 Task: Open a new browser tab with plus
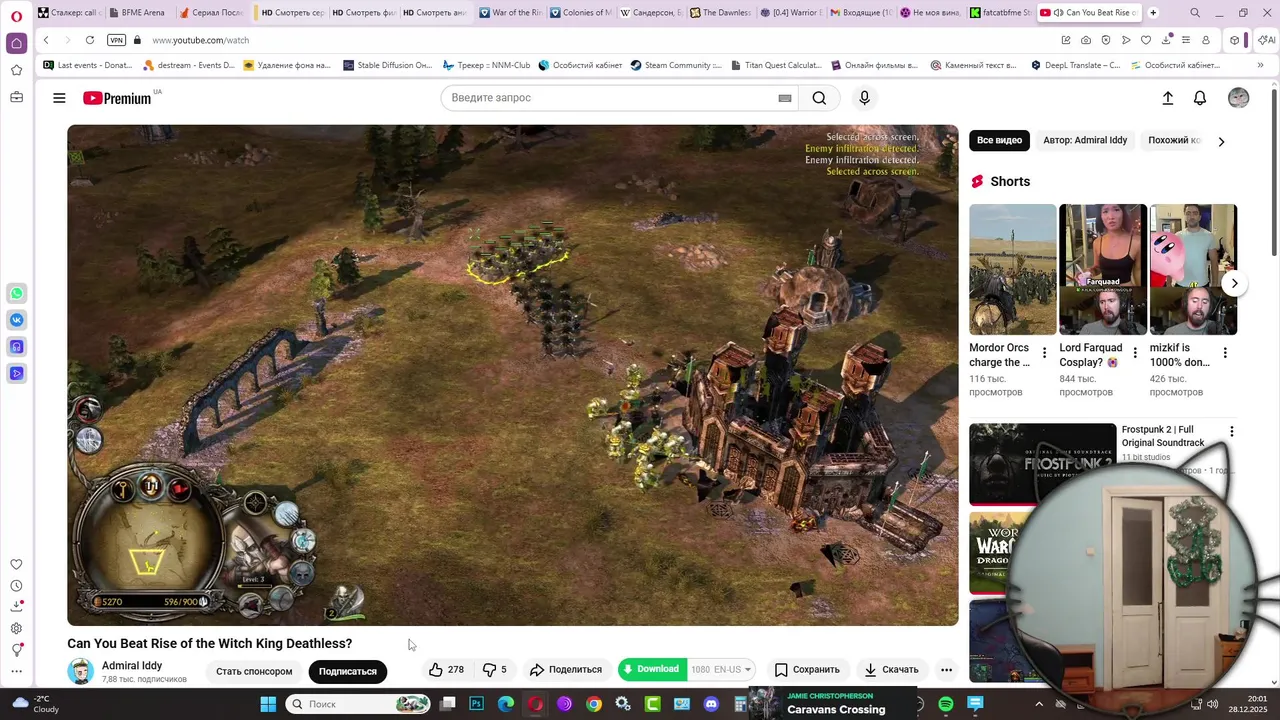[x=1153, y=13]
